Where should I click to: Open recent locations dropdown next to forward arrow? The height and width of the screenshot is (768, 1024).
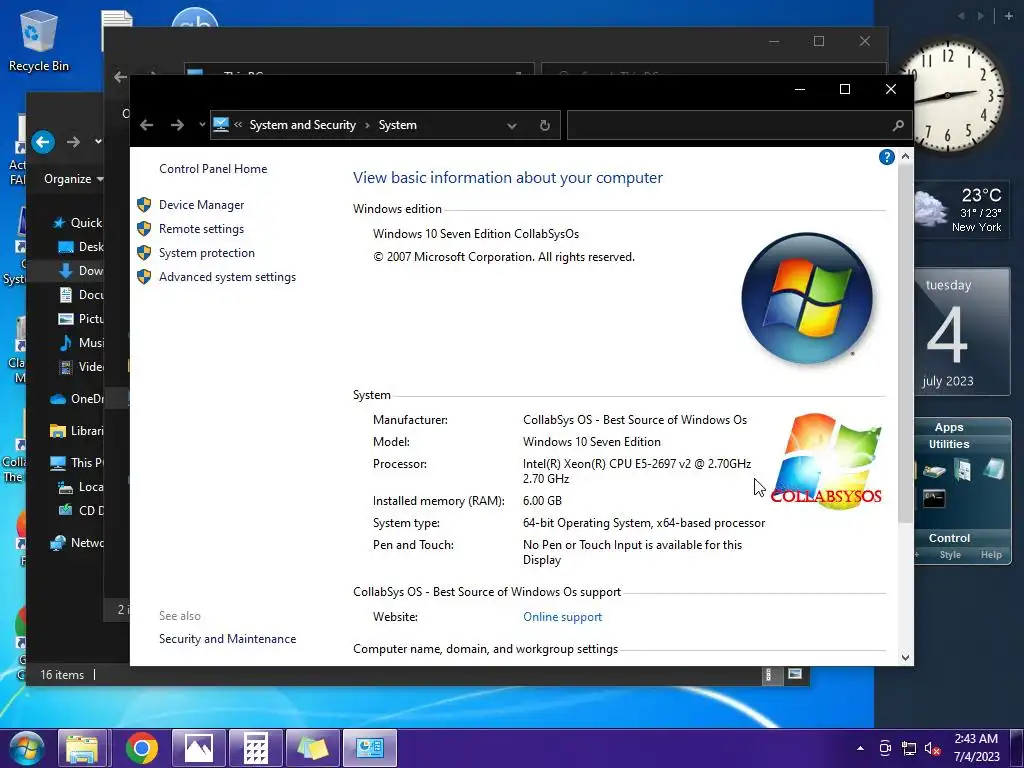pyautogui.click(x=201, y=125)
